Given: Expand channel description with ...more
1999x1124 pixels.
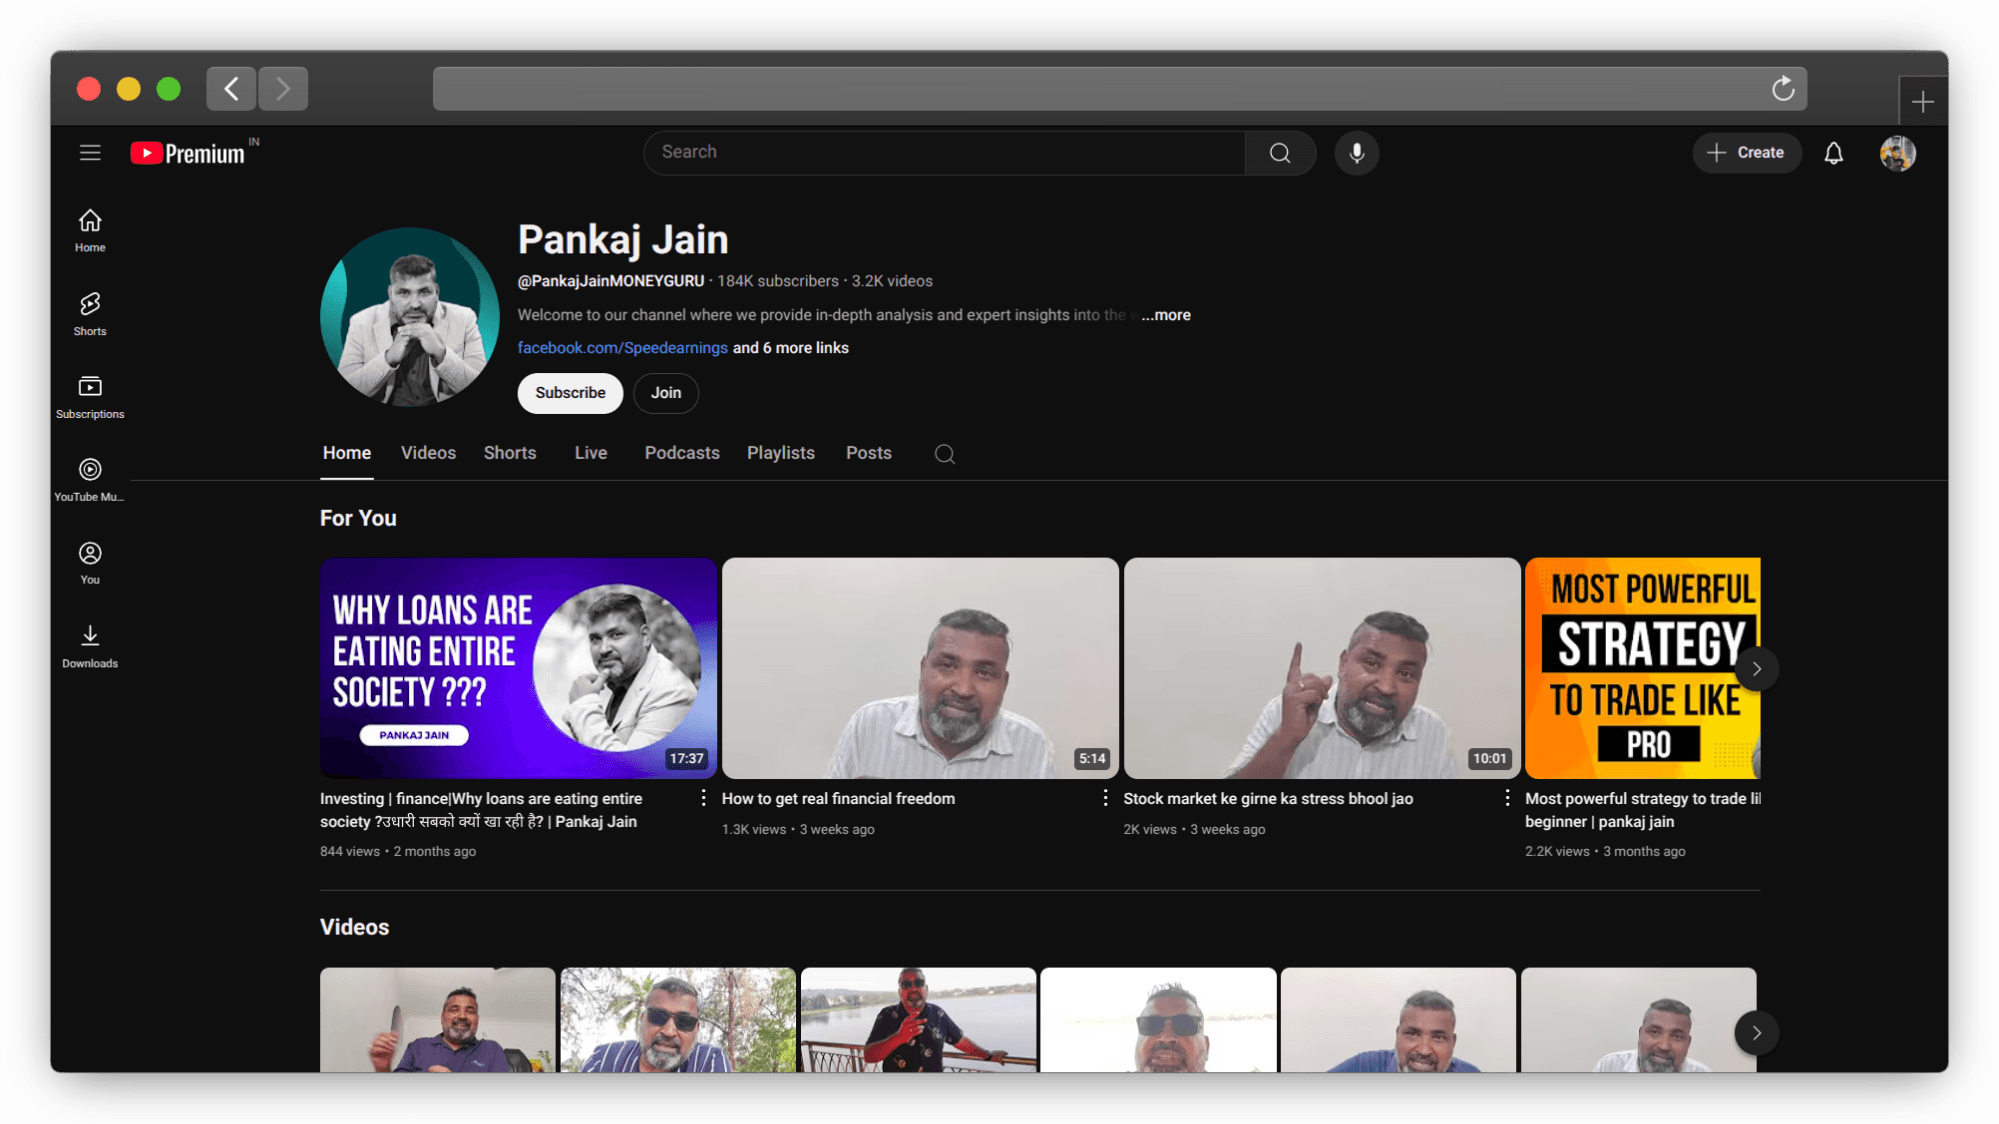Looking at the screenshot, I should coord(1166,315).
